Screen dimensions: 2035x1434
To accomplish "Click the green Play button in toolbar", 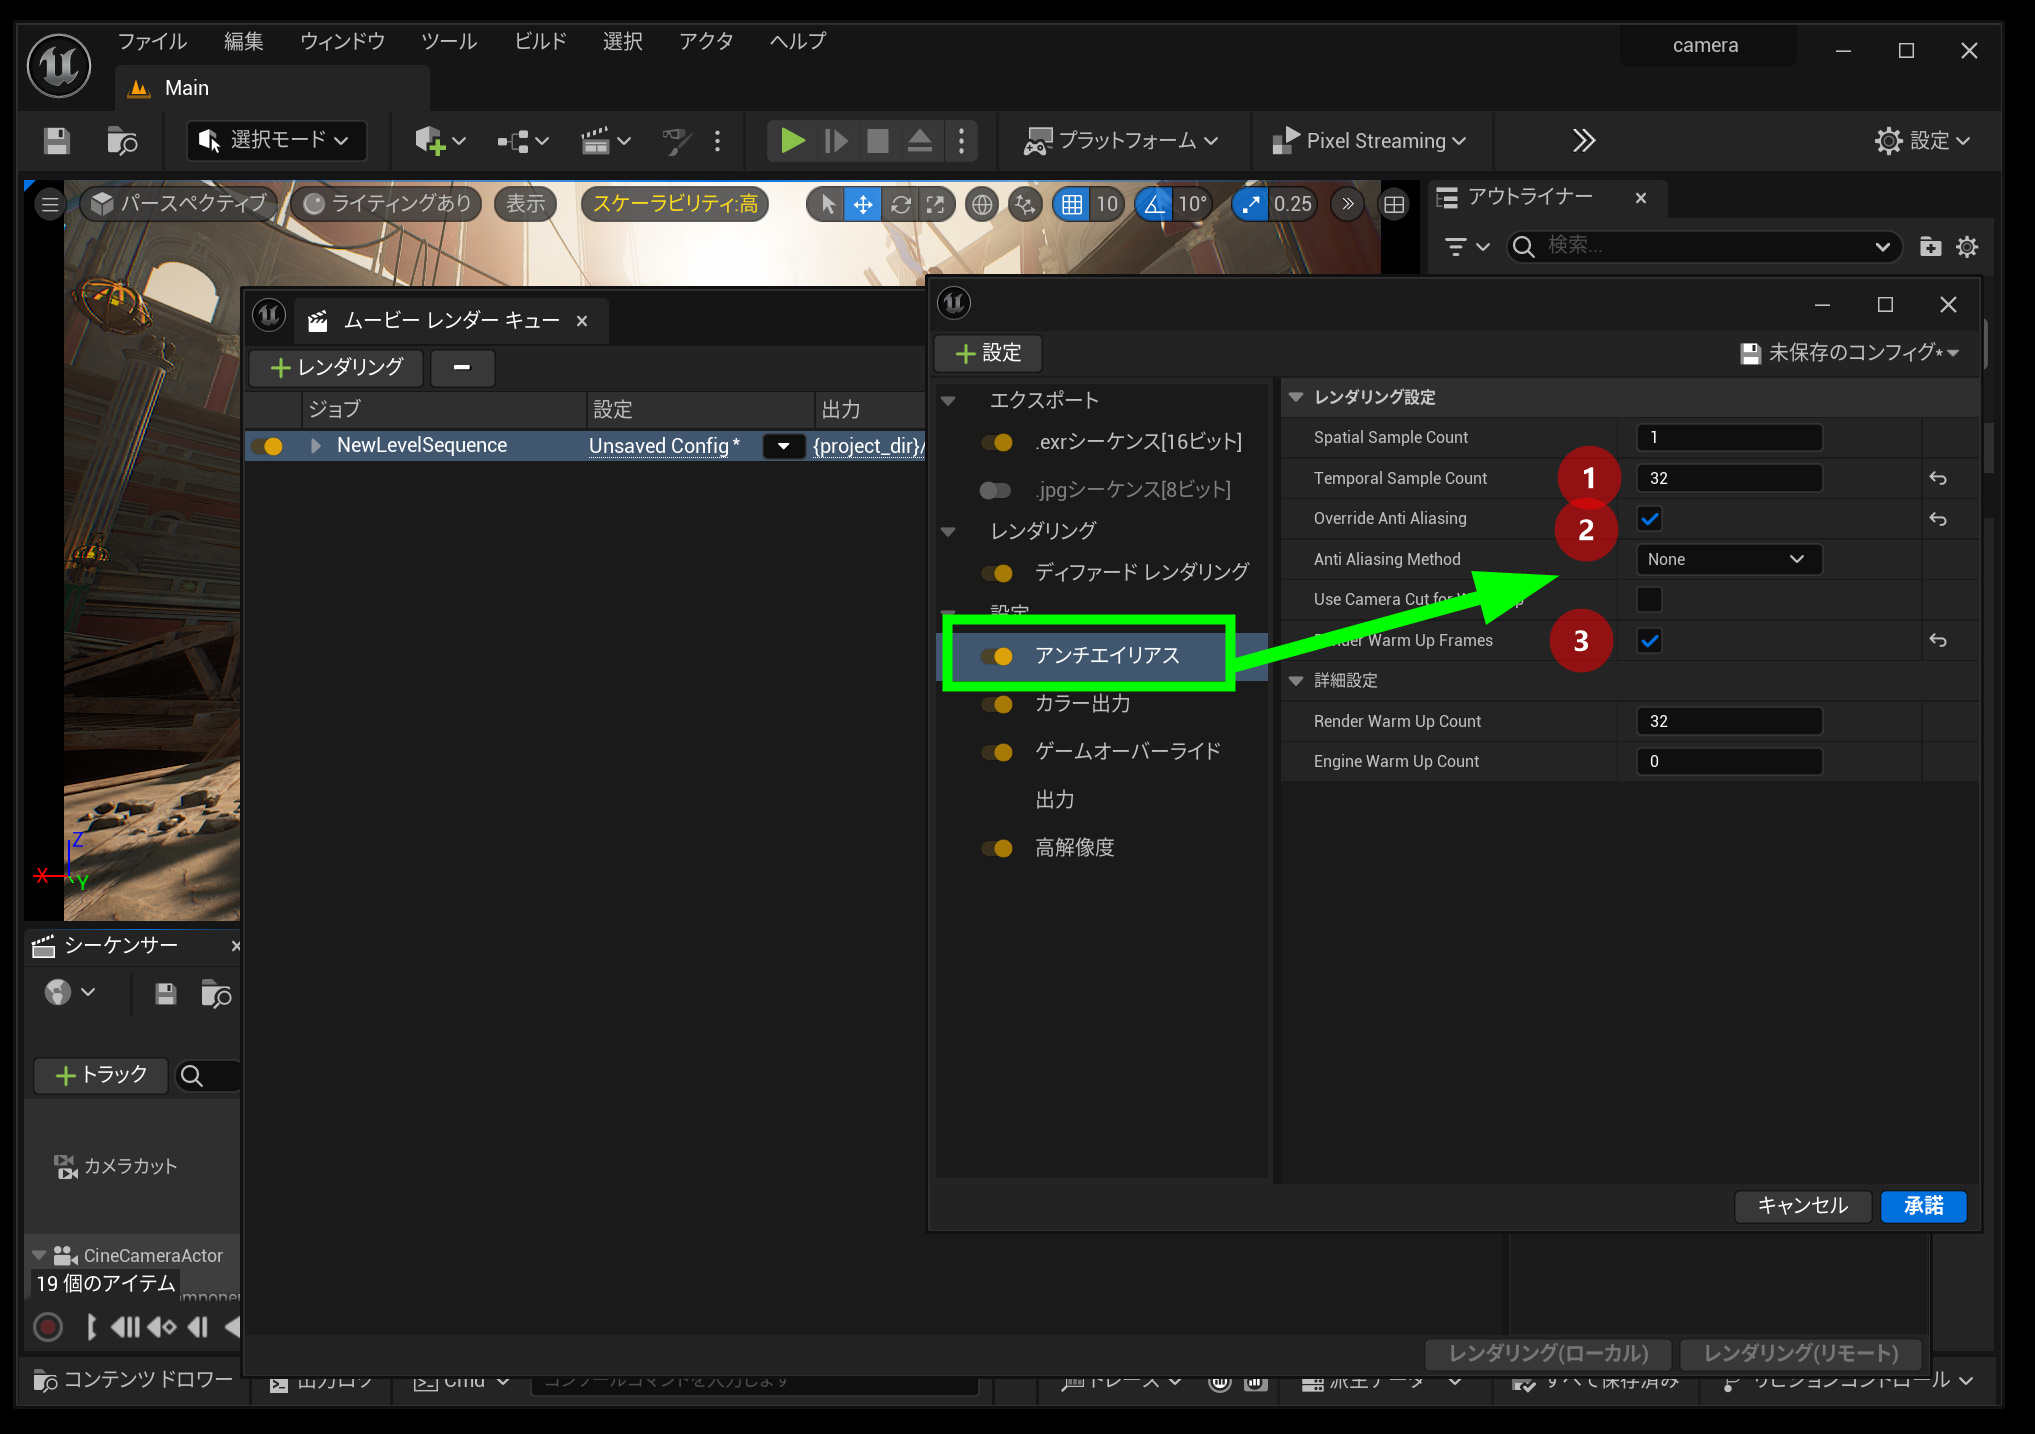I will (792, 141).
